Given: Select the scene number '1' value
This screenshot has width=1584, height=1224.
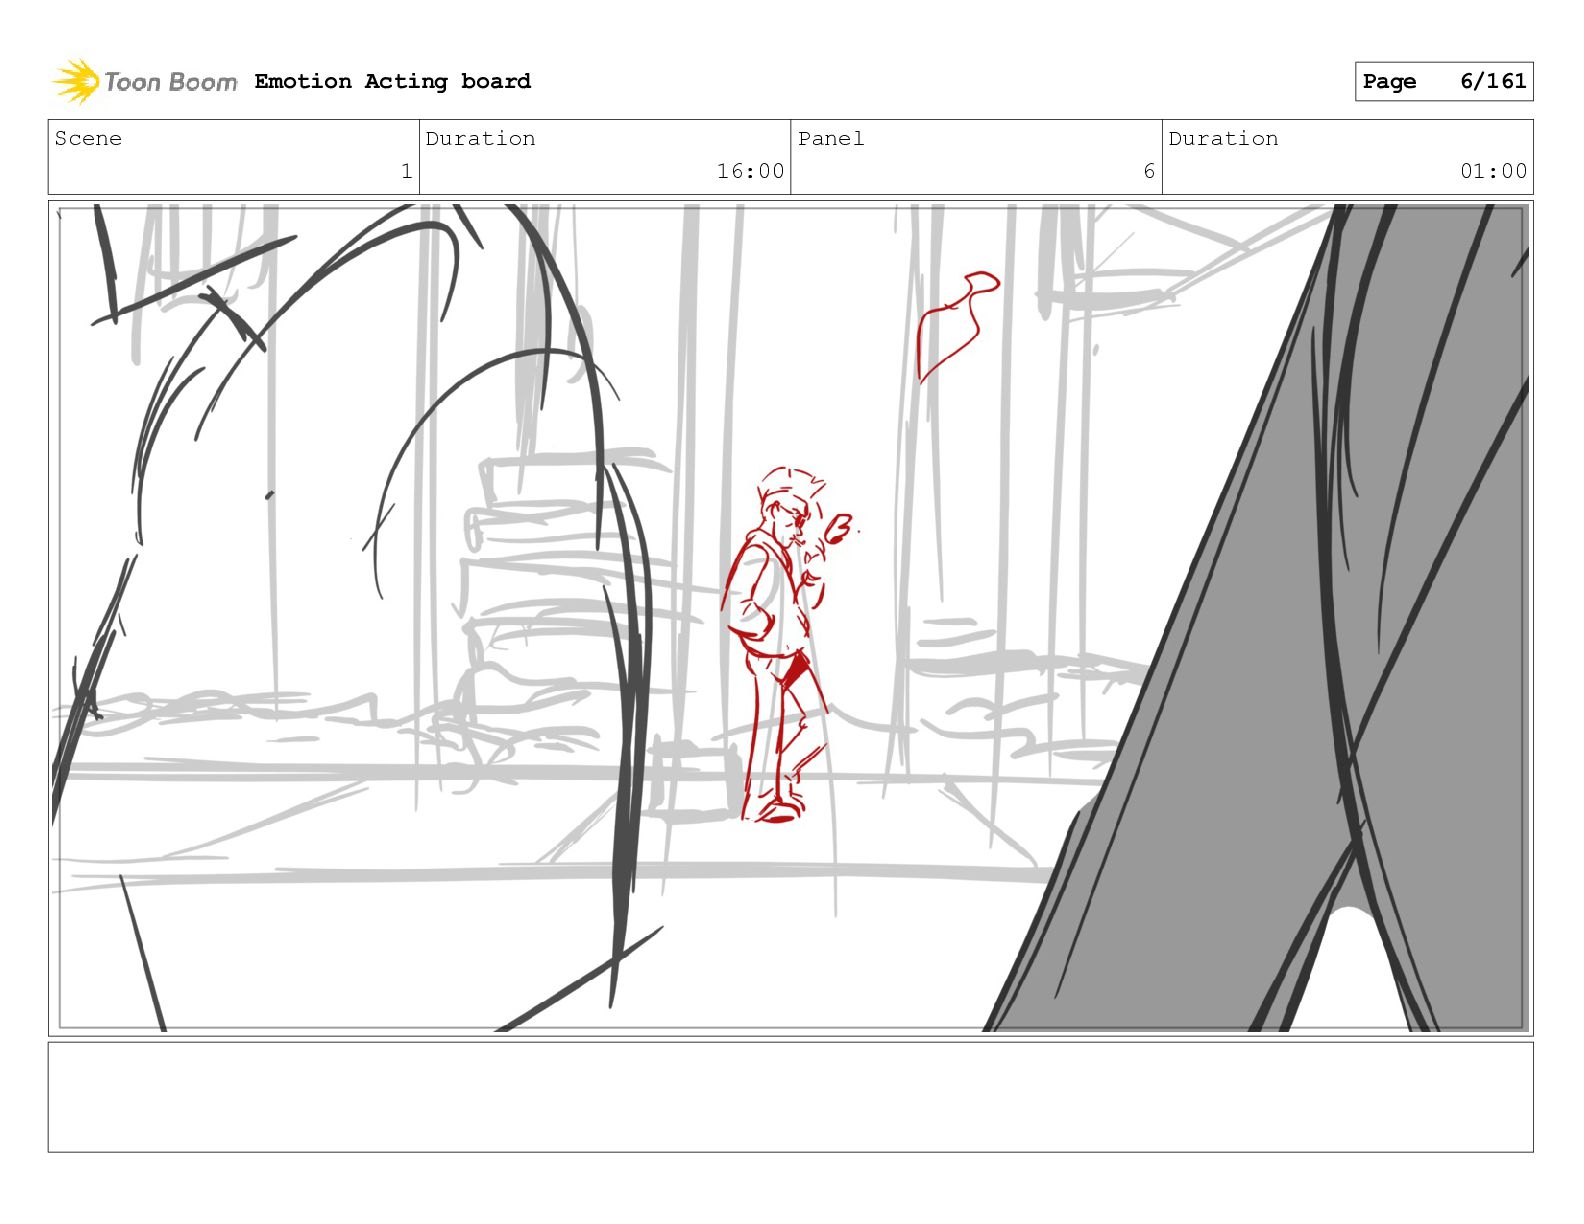Looking at the screenshot, I should click(406, 171).
